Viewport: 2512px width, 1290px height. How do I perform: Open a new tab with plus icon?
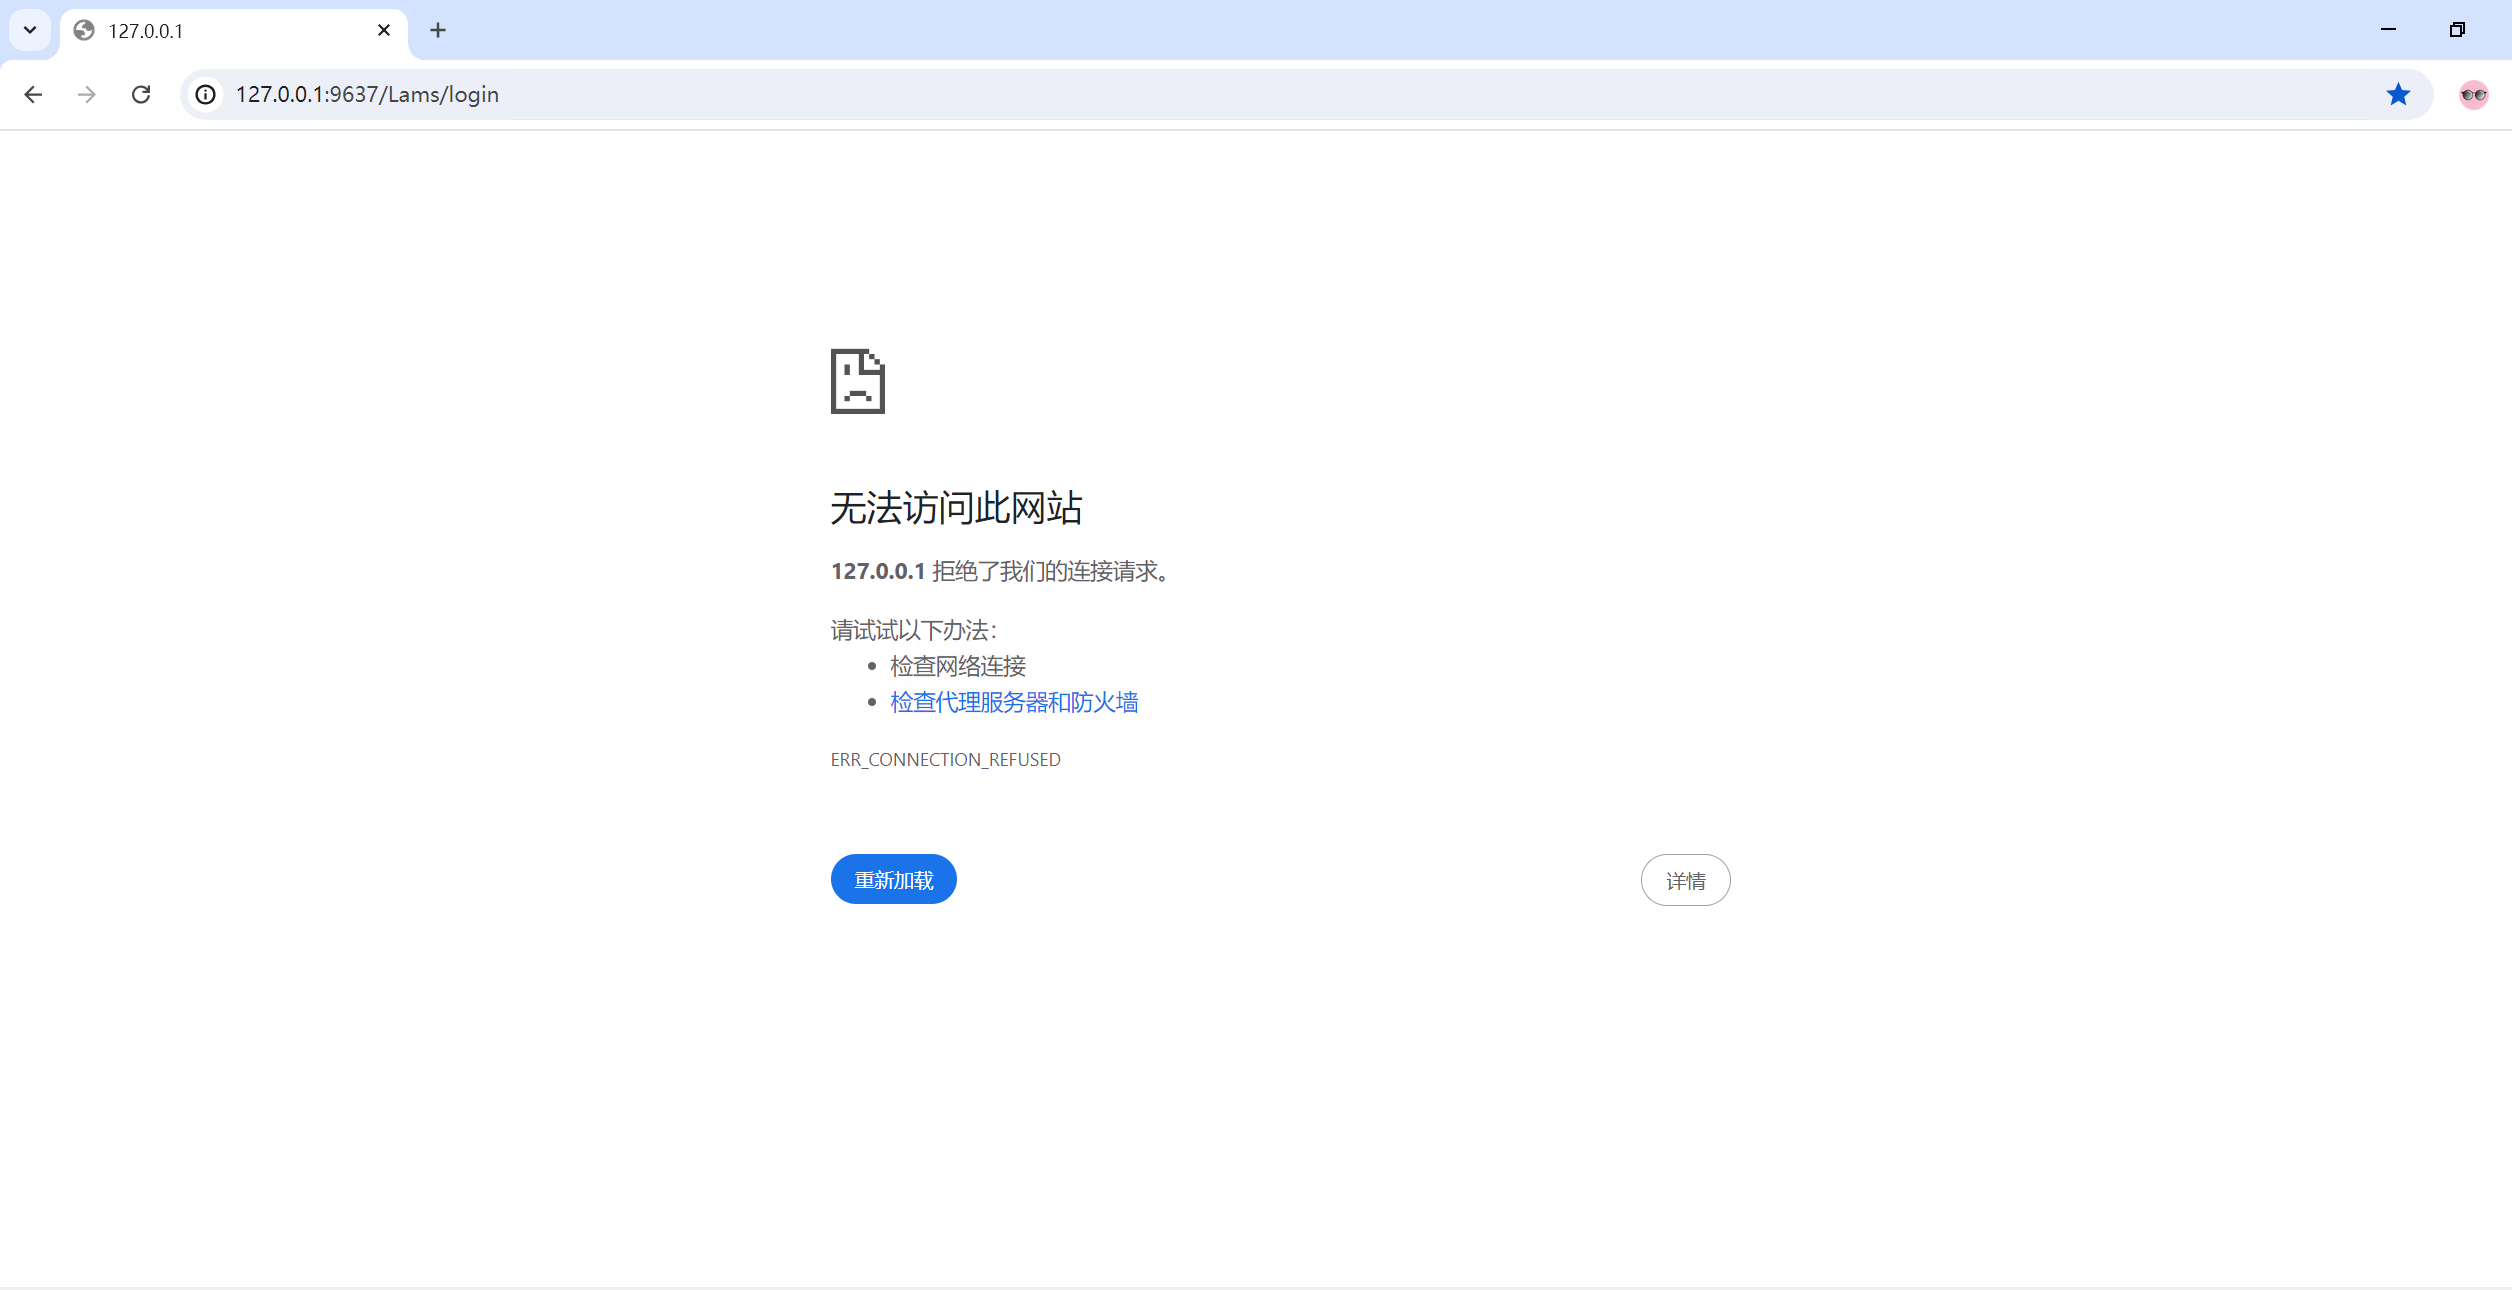click(438, 30)
